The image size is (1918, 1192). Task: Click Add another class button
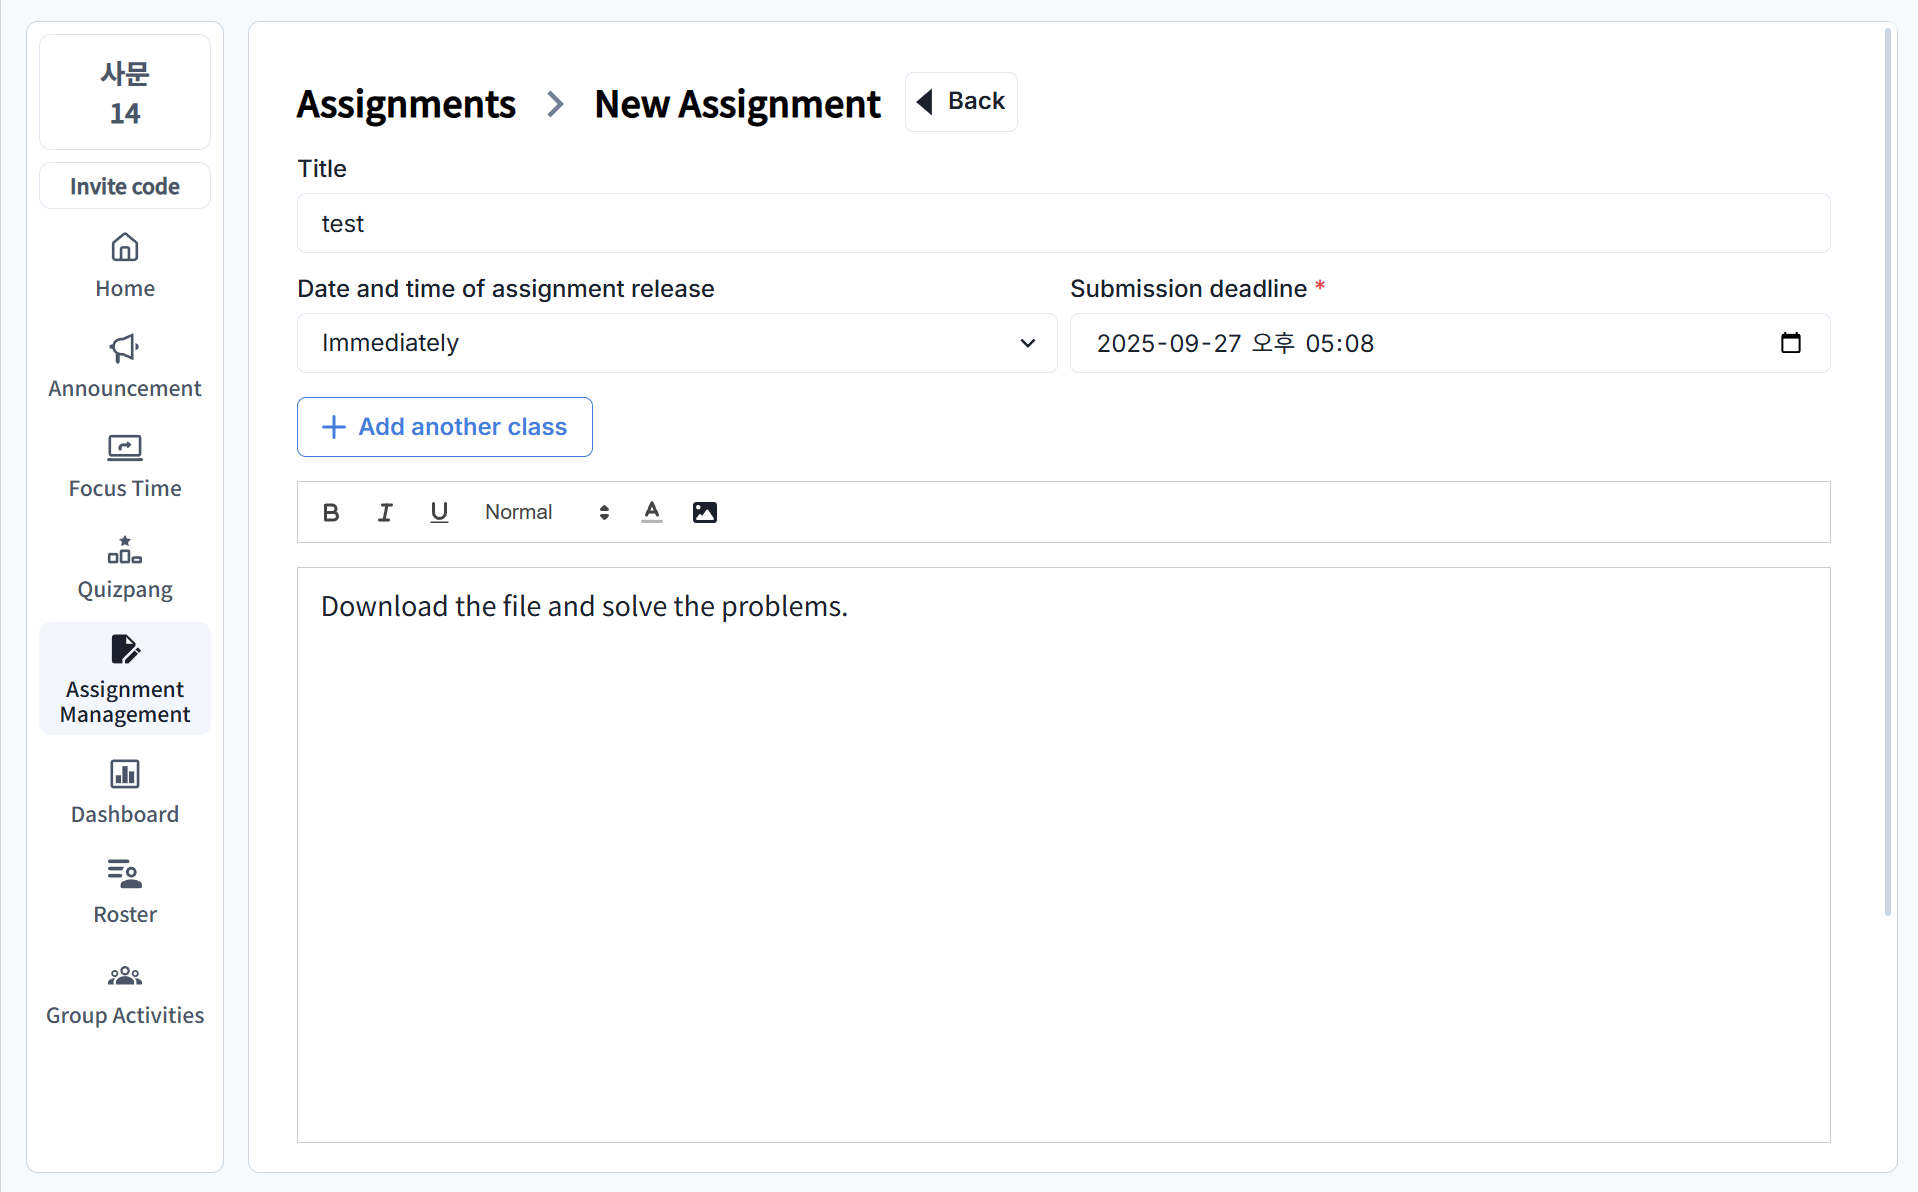pos(445,427)
